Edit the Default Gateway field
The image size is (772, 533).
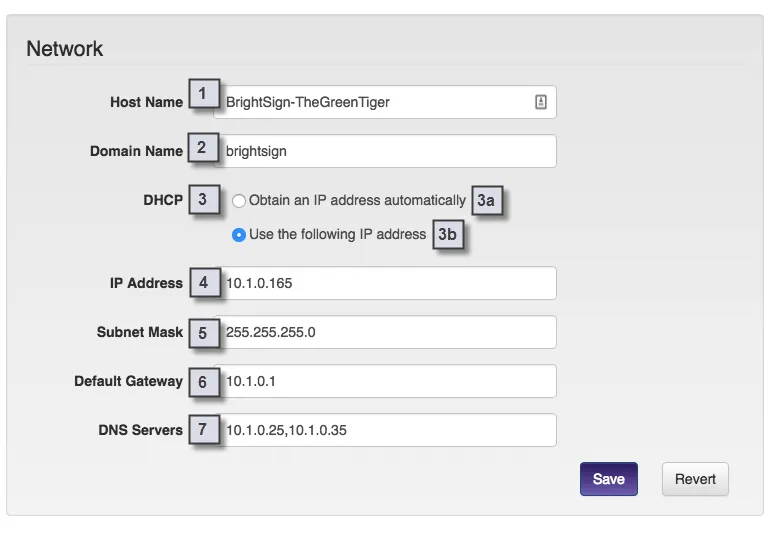pyautogui.click(x=385, y=381)
